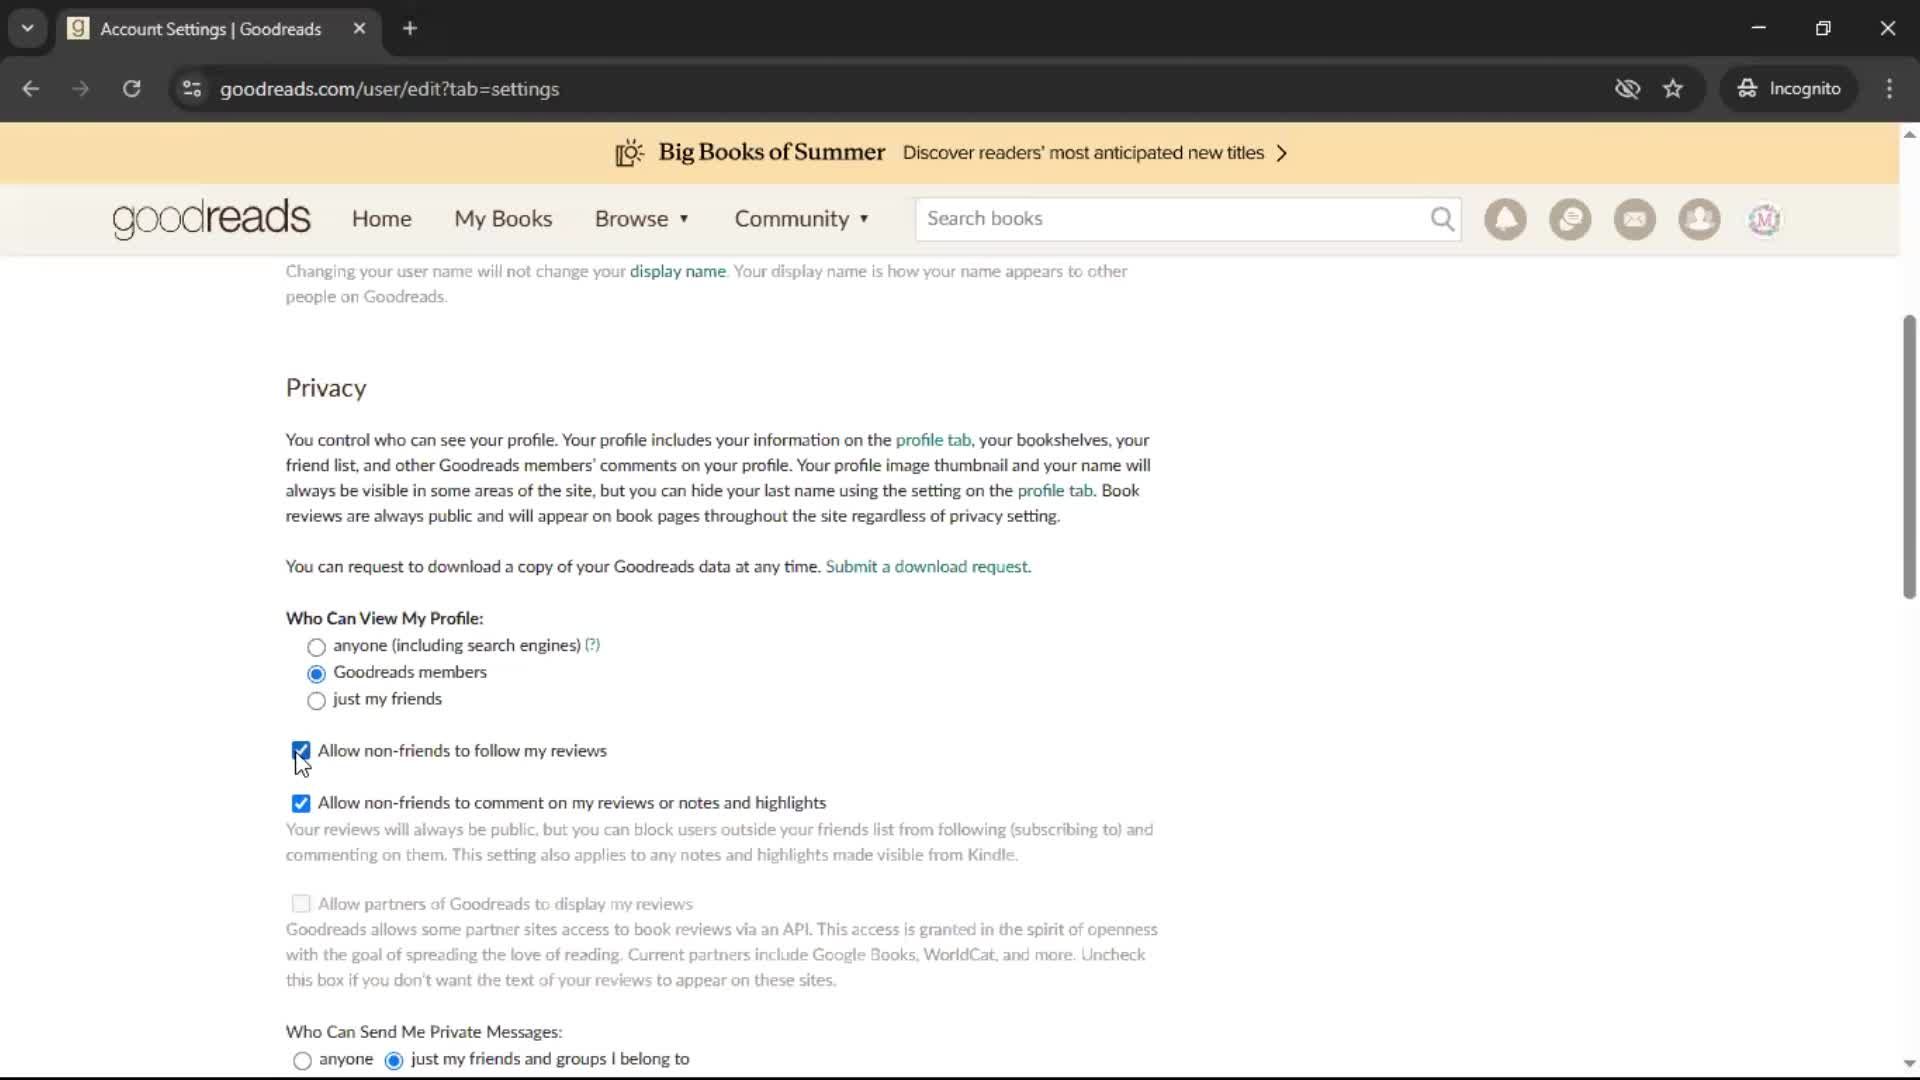Expand the Community dropdown menu
Screen dimensions: 1920x1080
coord(802,219)
